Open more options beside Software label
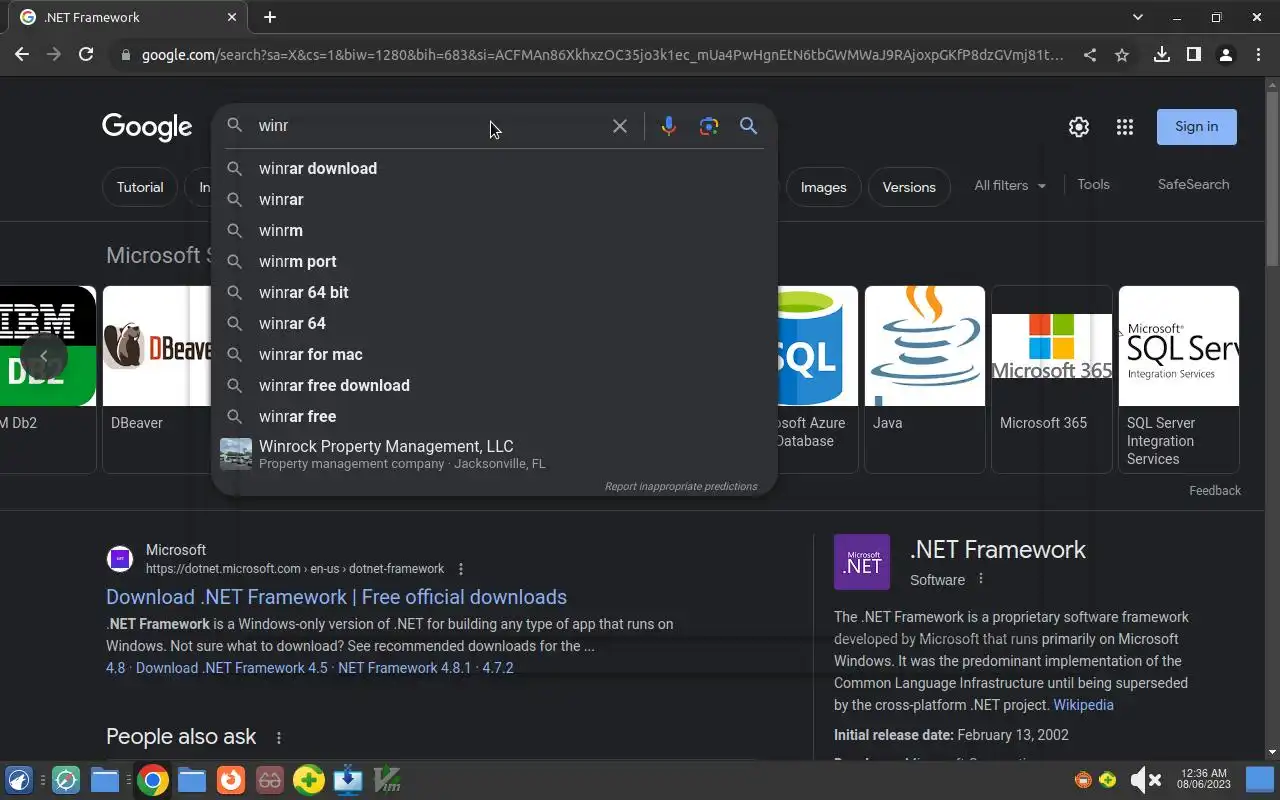Viewport: 1280px width, 800px height. pyautogui.click(x=981, y=579)
